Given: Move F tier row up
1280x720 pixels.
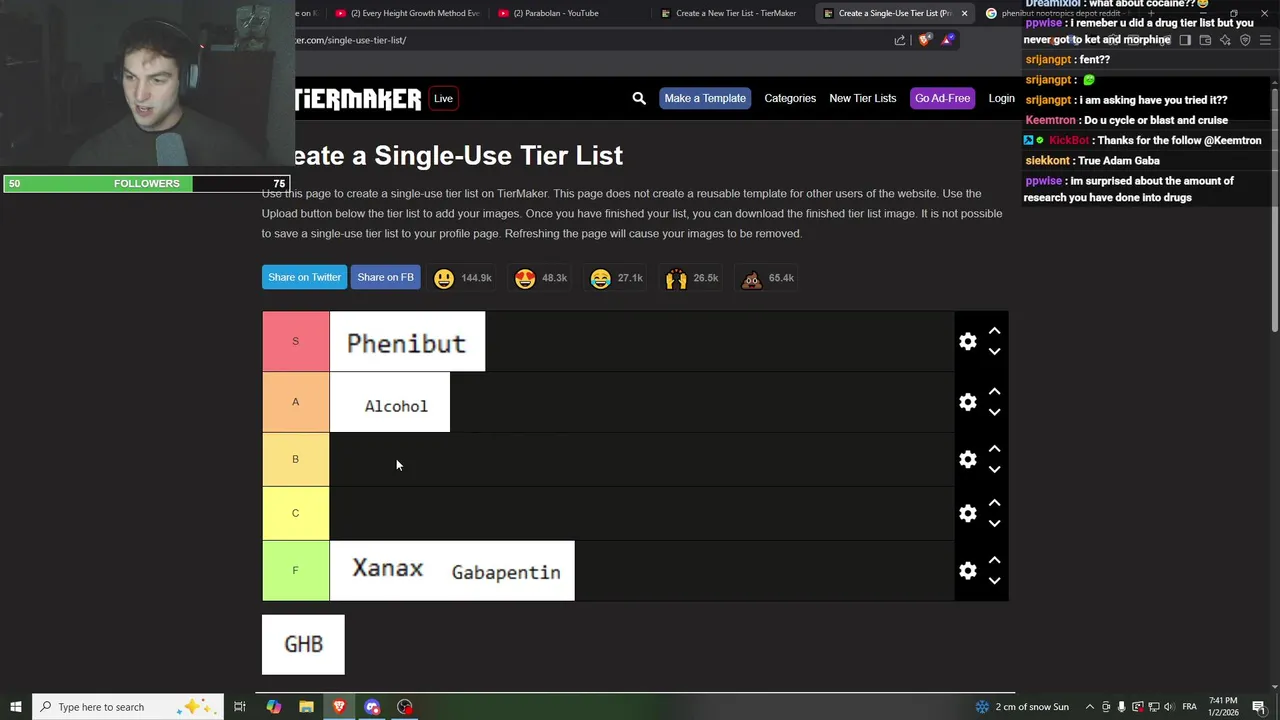Looking at the screenshot, I should [994, 560].
